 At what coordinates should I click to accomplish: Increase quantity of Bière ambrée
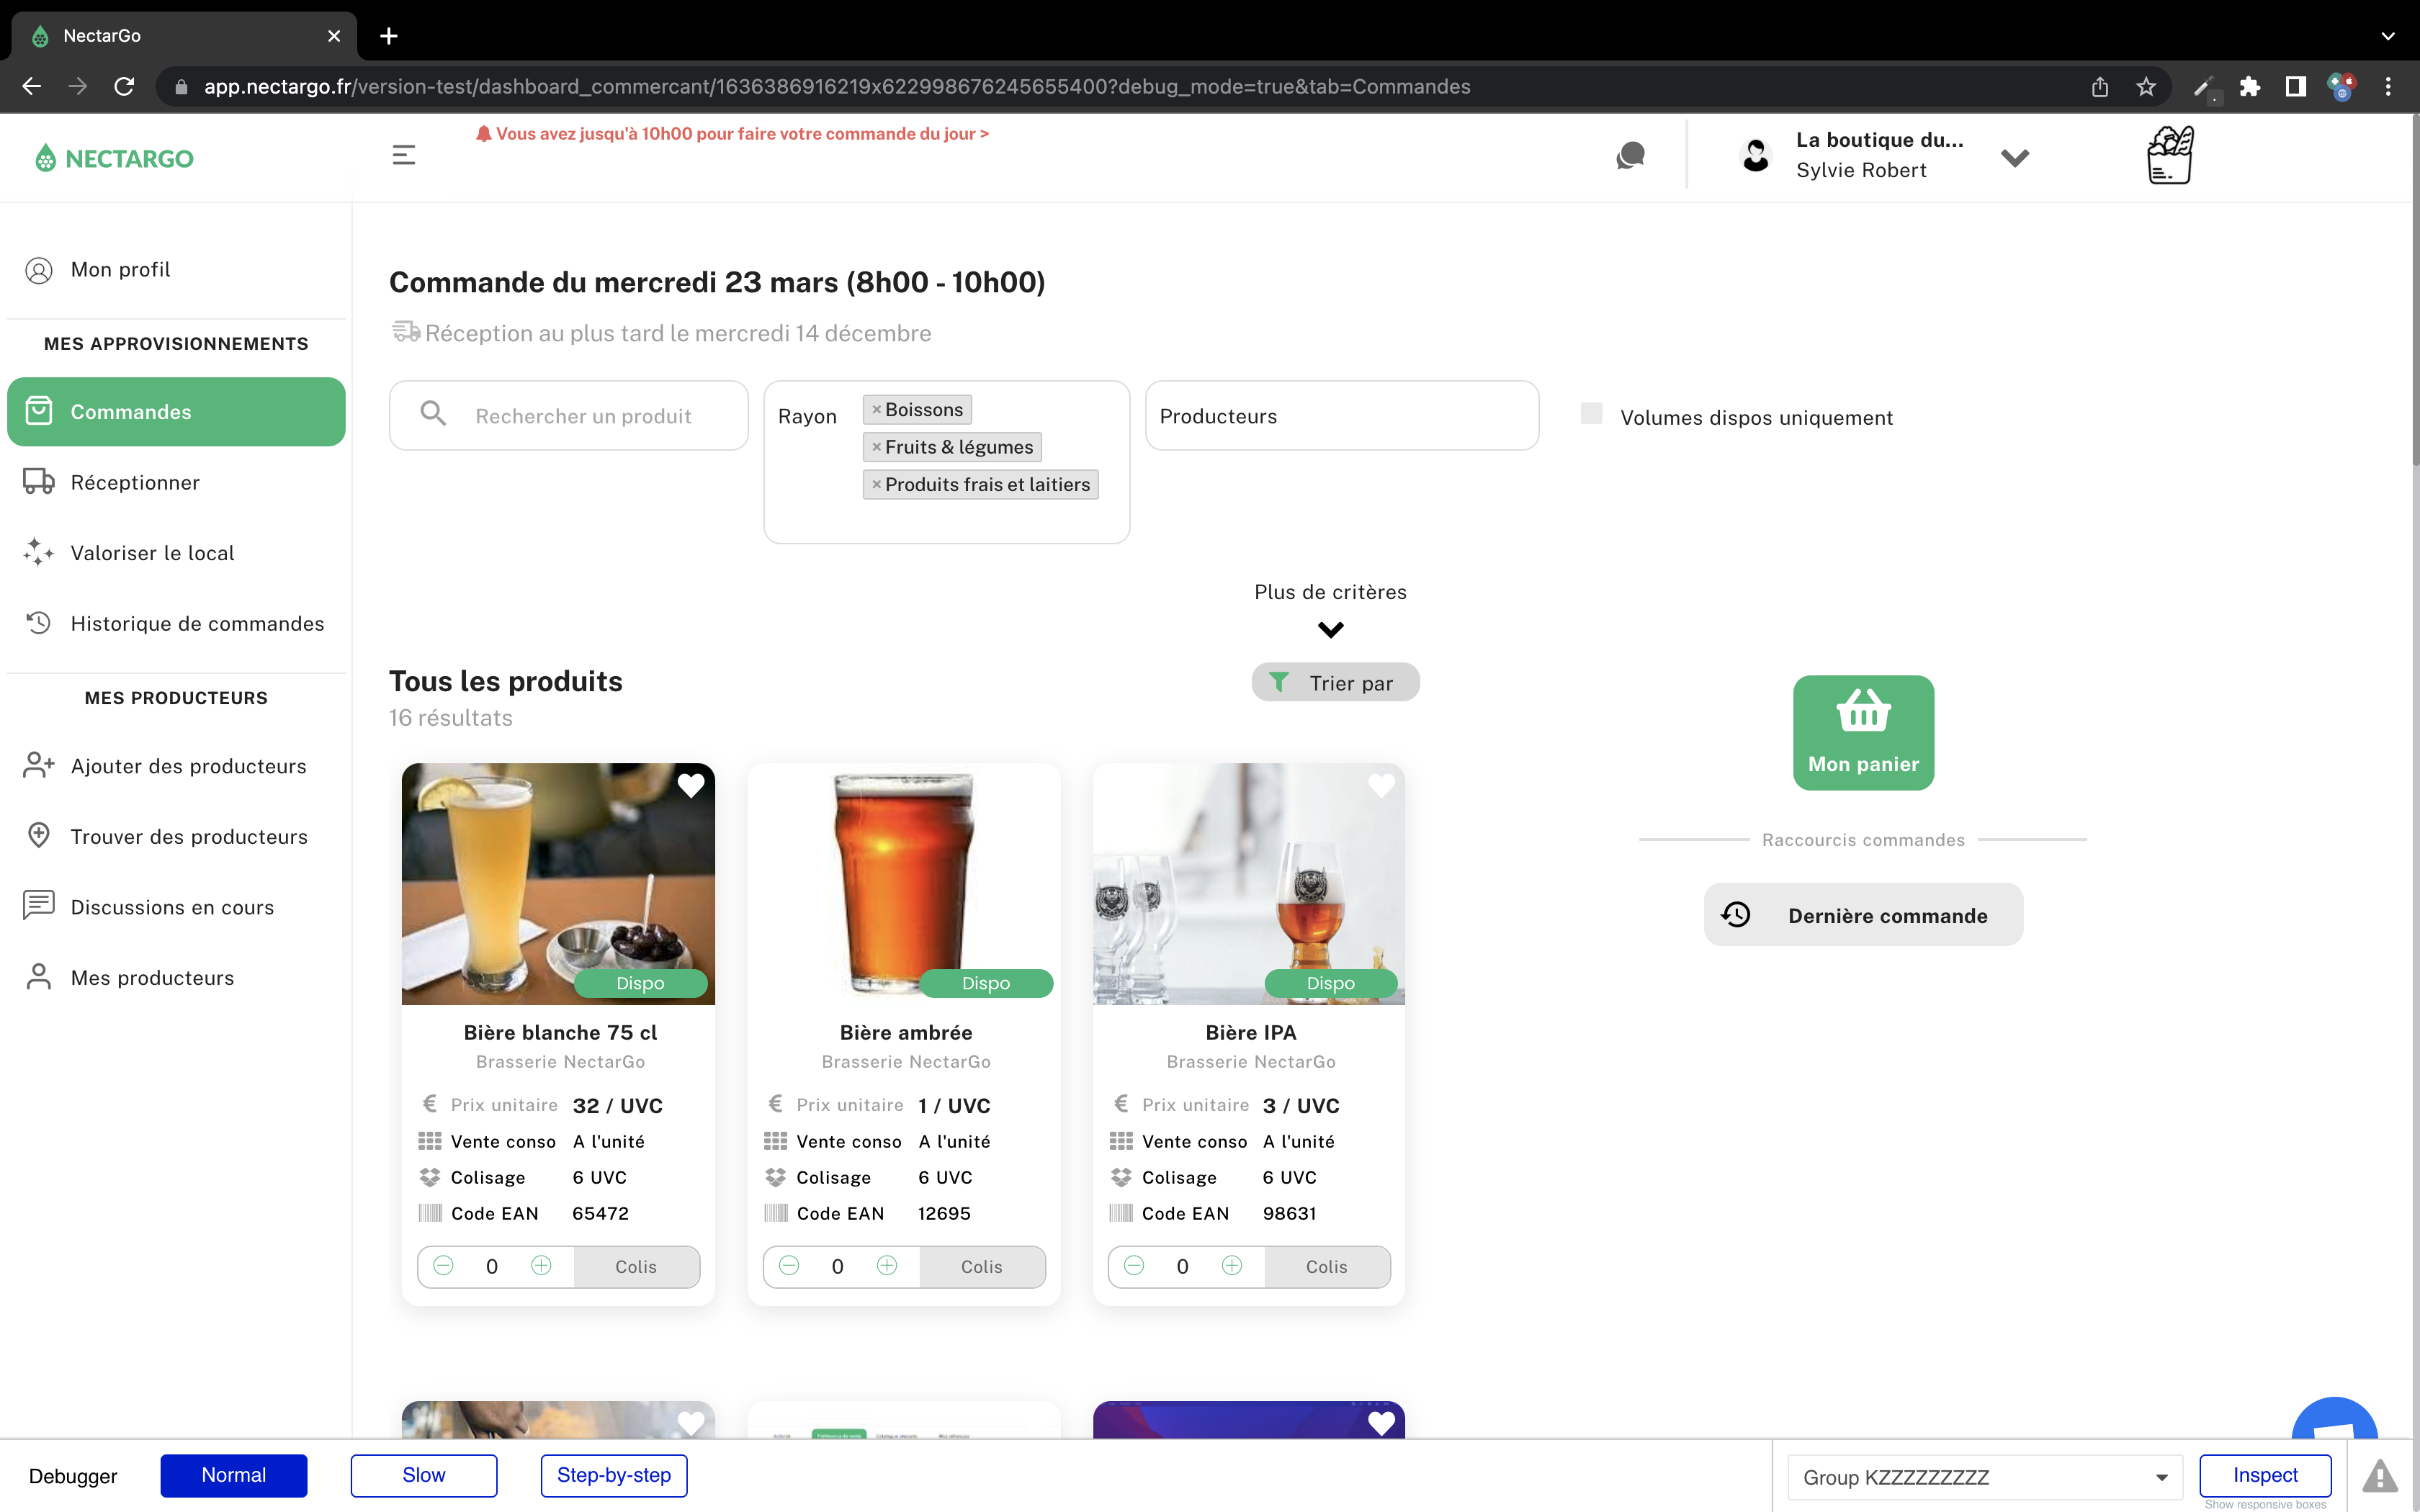pyautogui.click(x=887, y=1266)
